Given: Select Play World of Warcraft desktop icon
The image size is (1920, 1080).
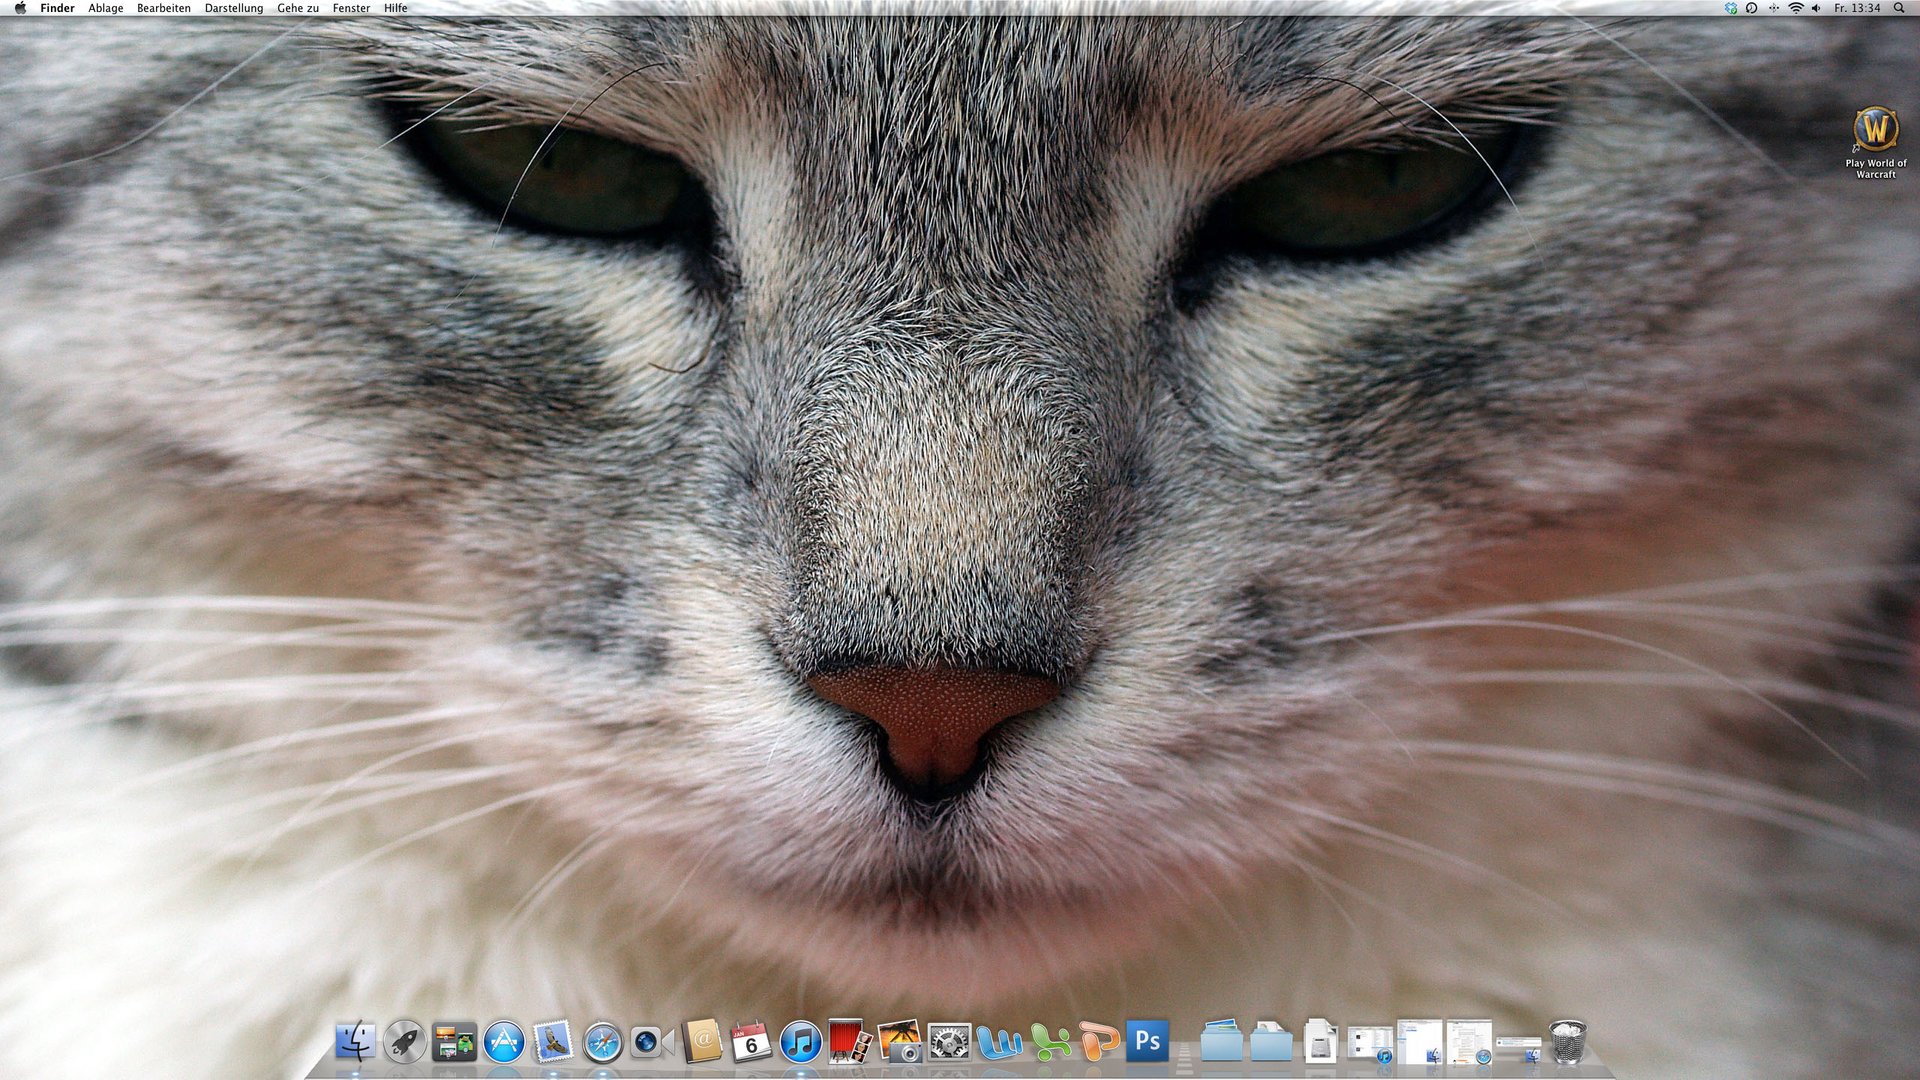Looking at the screenshot, I should (1876, 143).
